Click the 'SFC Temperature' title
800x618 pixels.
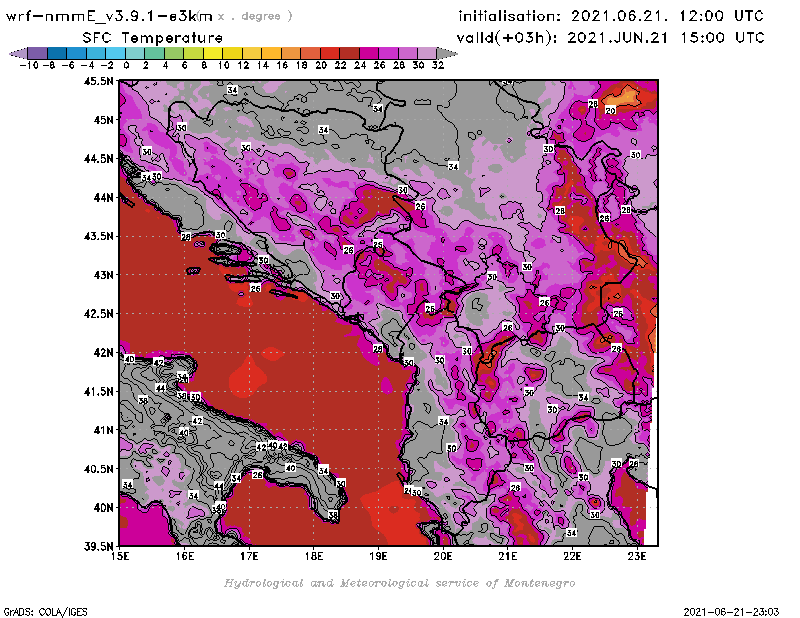pos(153,38)
